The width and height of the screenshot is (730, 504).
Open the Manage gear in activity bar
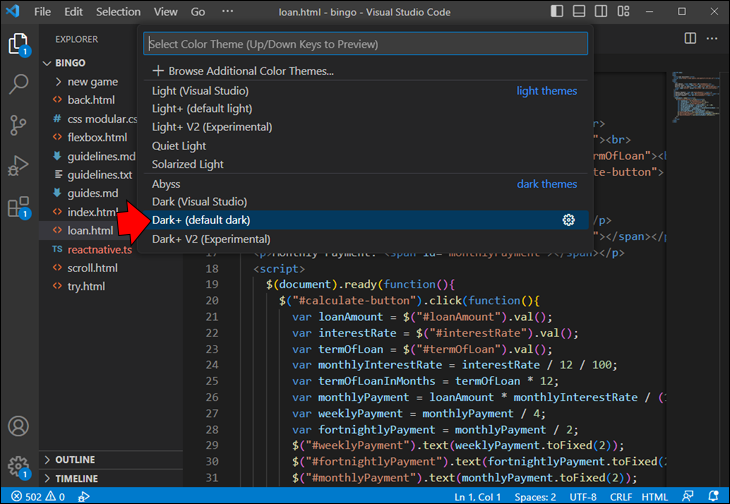19,466
